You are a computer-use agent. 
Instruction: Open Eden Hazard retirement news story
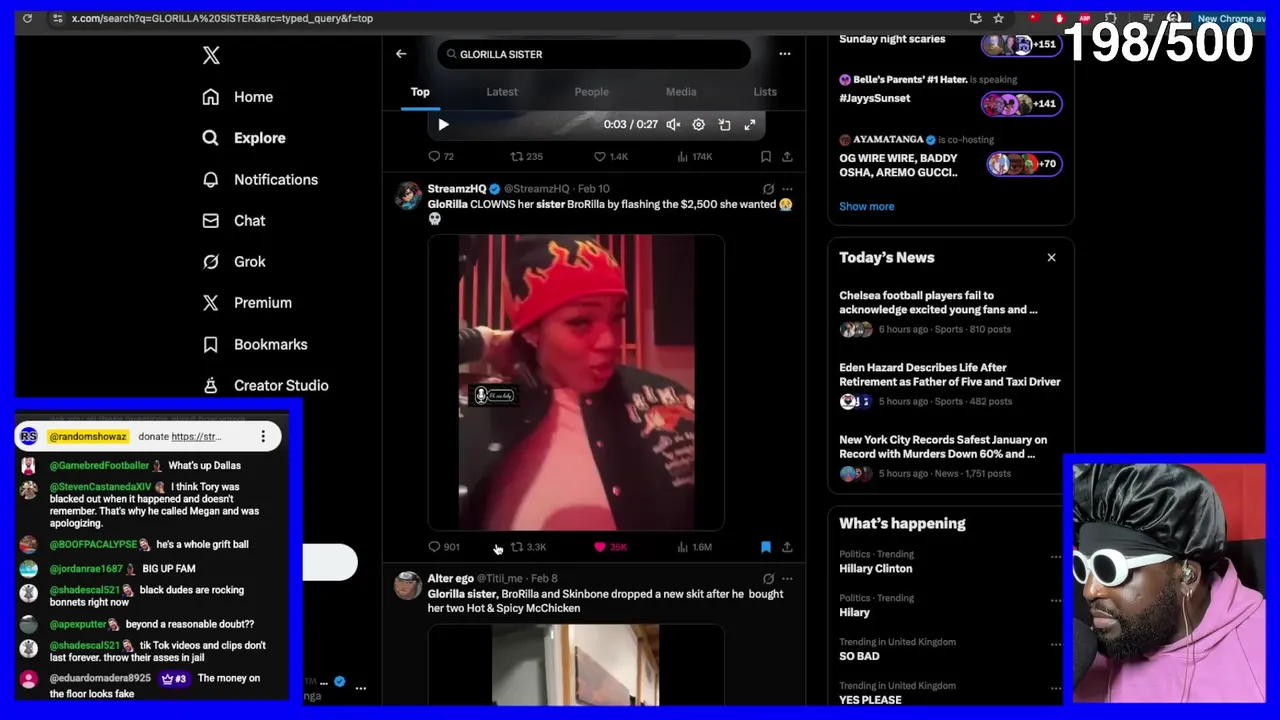[950, 384]
